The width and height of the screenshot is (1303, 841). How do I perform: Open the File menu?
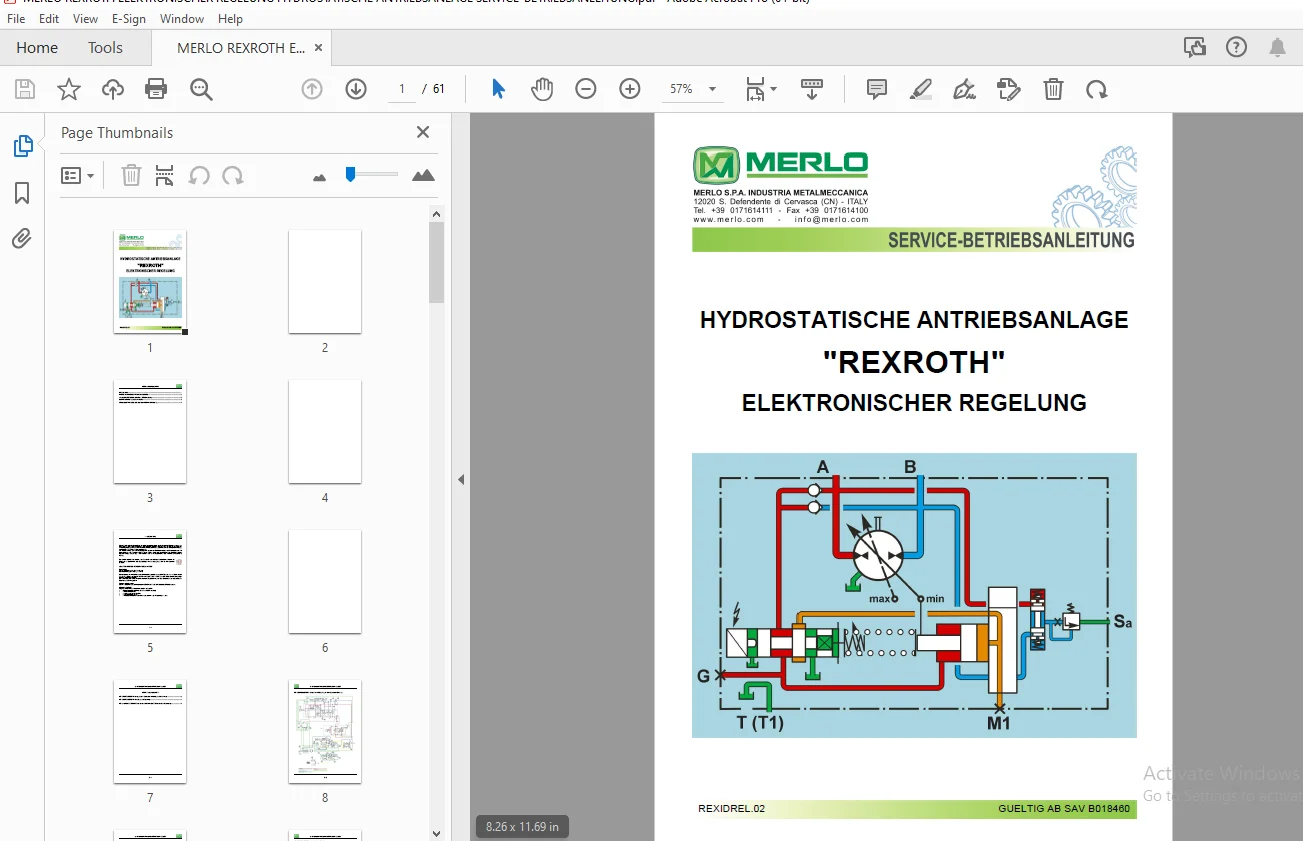(x=16, y=18)
